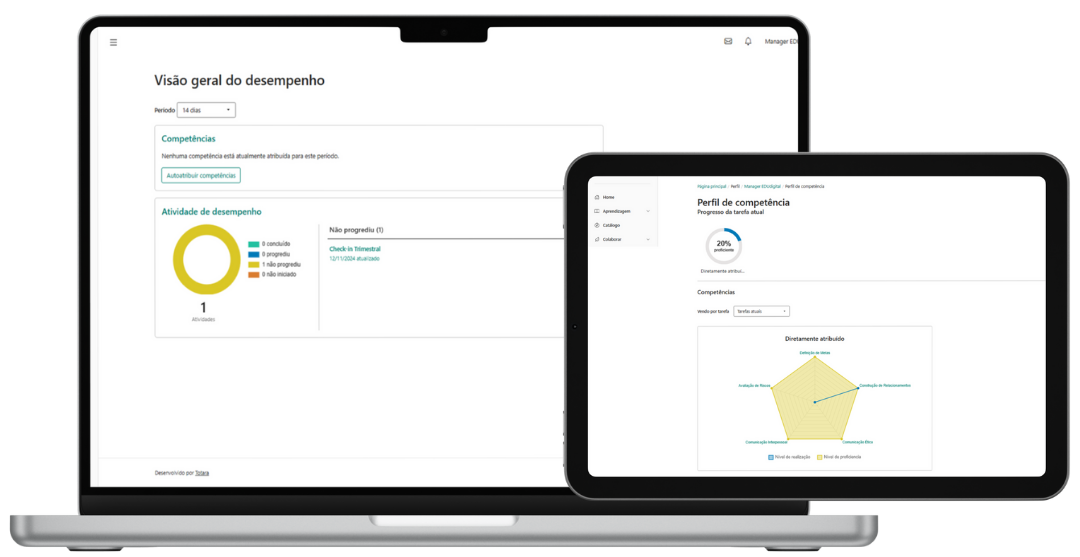
Task: Check notifications via the bell icon
Action: click(x=748, y=42)
